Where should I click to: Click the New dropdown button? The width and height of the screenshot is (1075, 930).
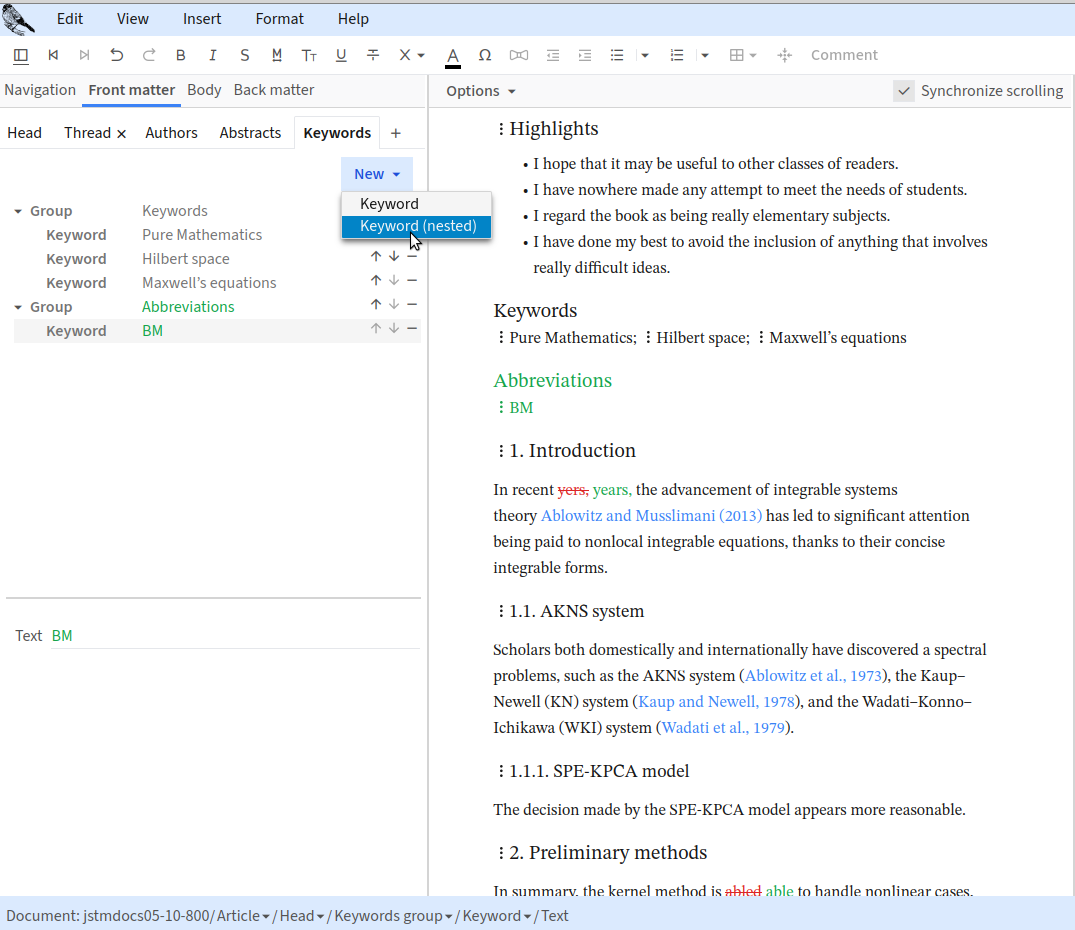pos(376,174)
